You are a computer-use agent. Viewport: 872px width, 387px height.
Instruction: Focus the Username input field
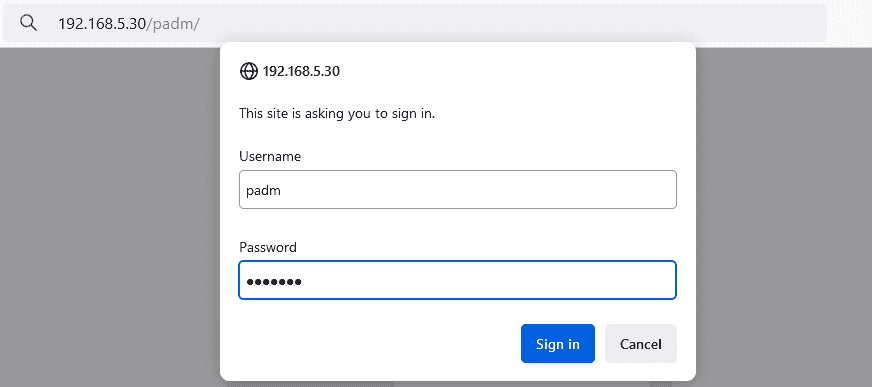[458, 190]
